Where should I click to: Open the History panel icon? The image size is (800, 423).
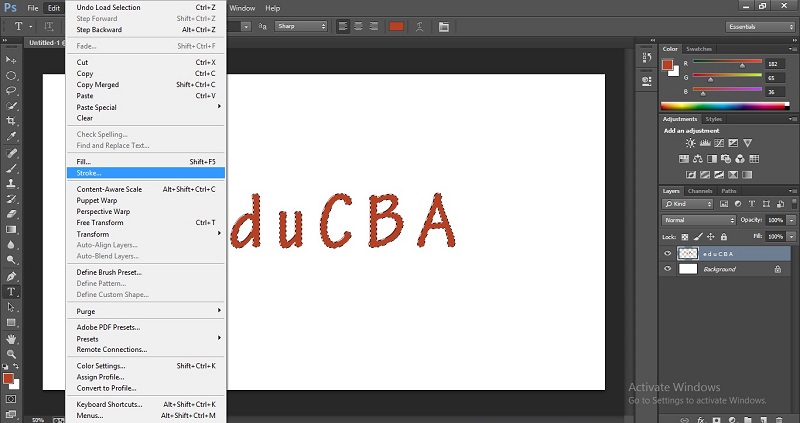(x=647, y=58)
